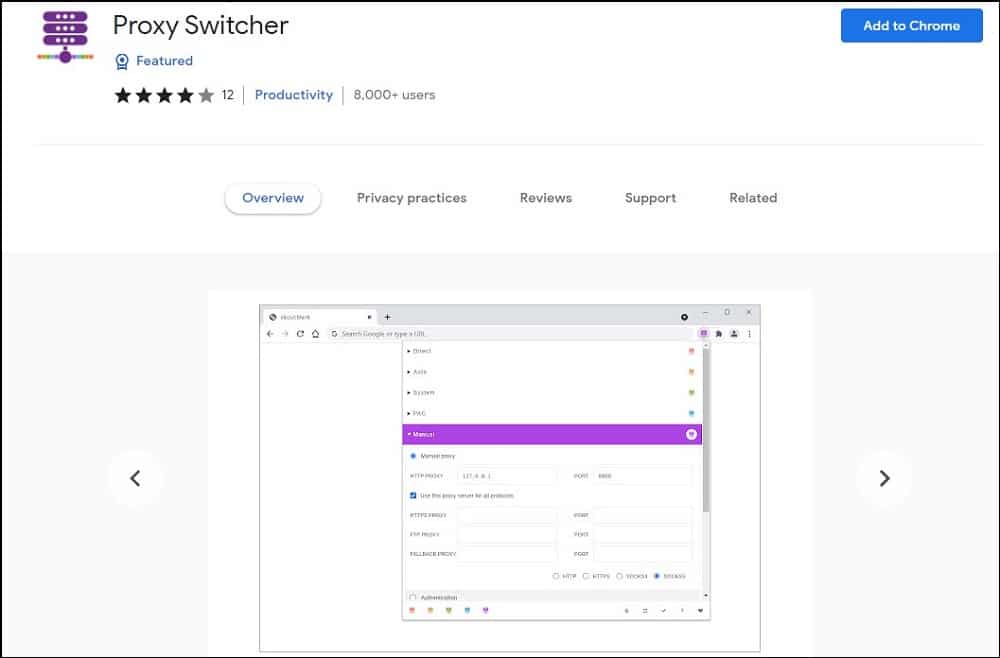Click the HTTP proxy address field
Screen dimensions: 1000x658
(507, 476)
